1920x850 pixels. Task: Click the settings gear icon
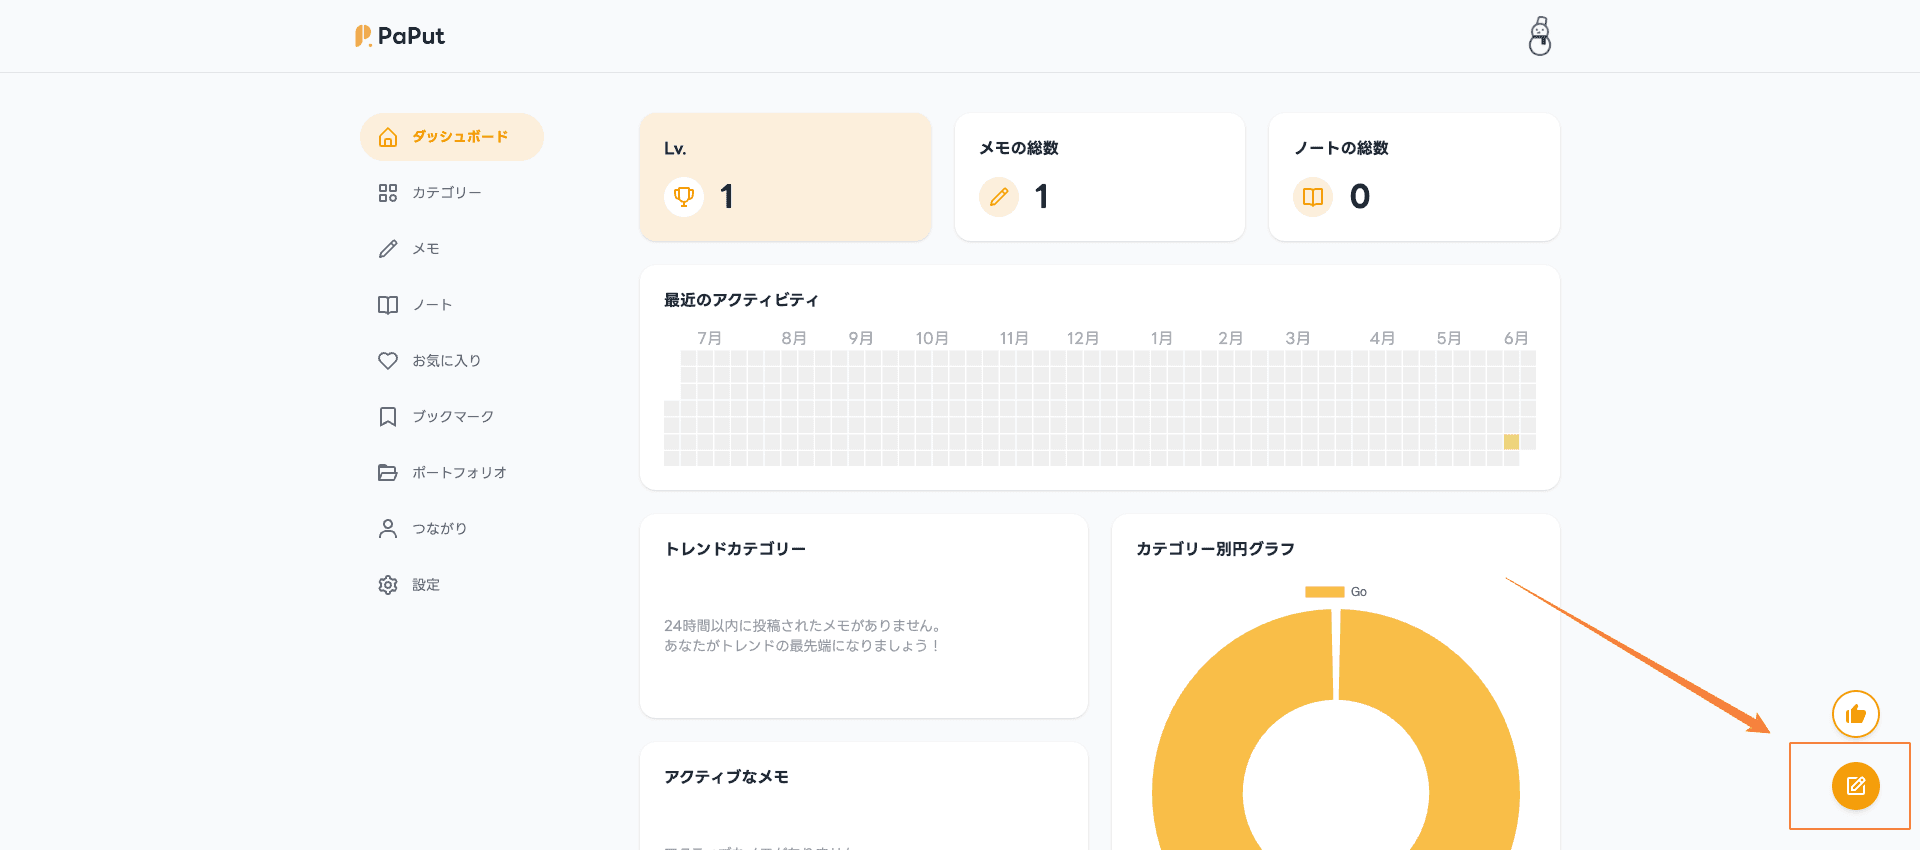tap(388, 585)
